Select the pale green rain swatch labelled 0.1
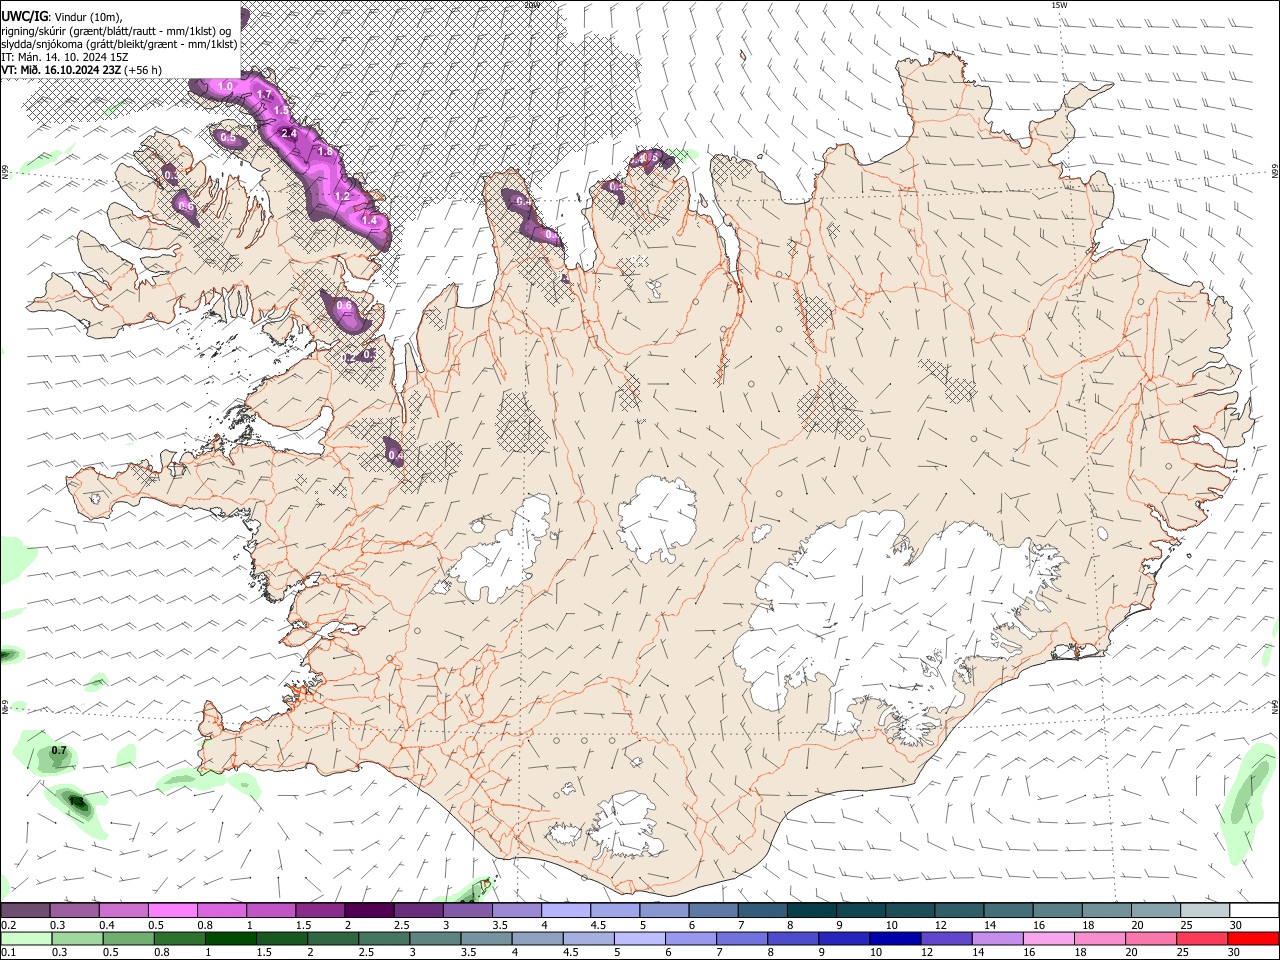Image resolution: width=1280 pixels, height=960 pixels. pyautogui.click(x=25, y=939)
